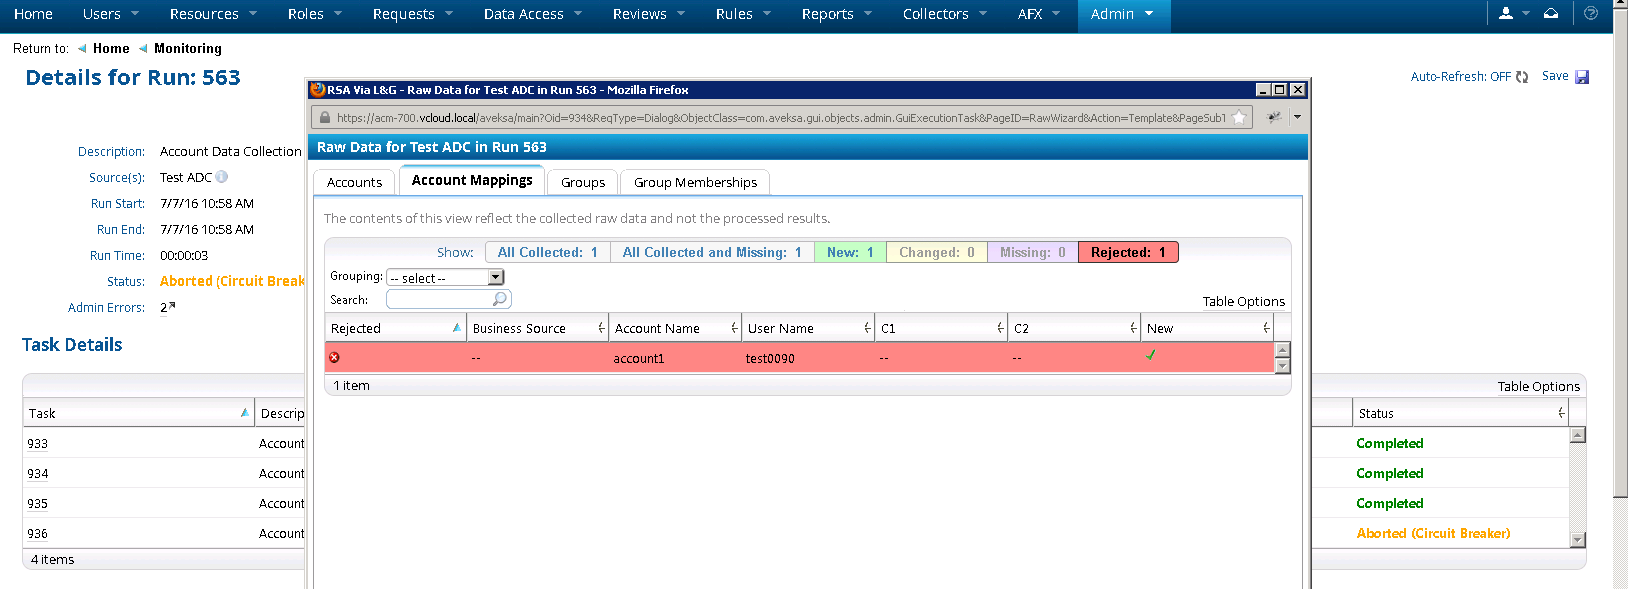Expand the Admin menu in navigation bar
This screenshot has height=589, width=1628.
pos(1121,14)
